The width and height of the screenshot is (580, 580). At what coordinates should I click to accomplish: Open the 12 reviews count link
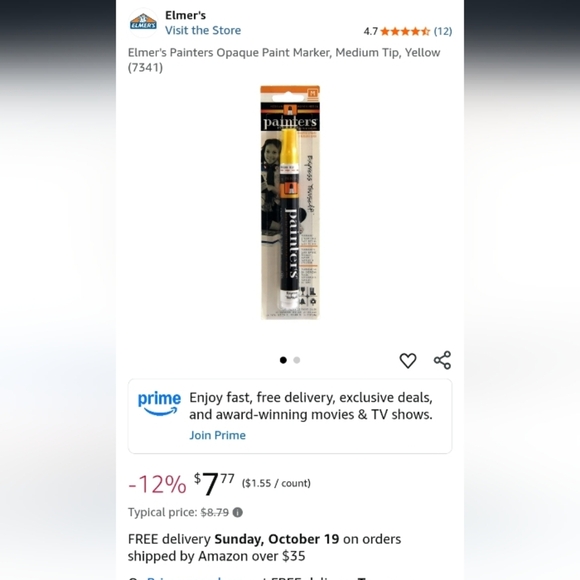pyautogui.click(x=443, y=31)
